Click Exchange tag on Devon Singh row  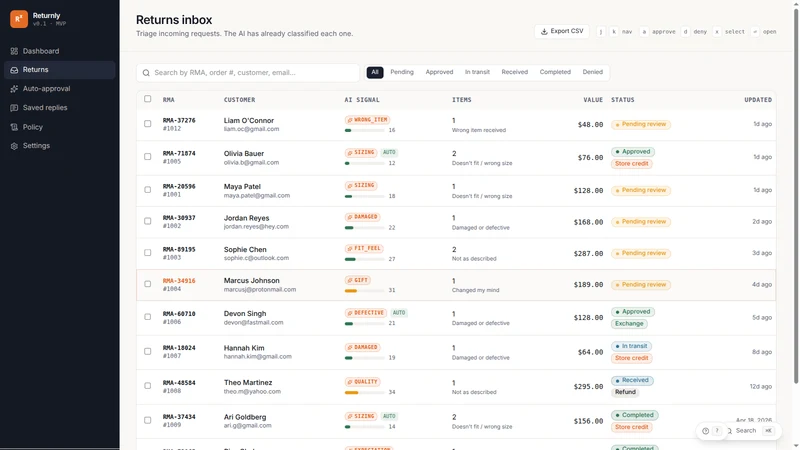(x=629, y=324)
